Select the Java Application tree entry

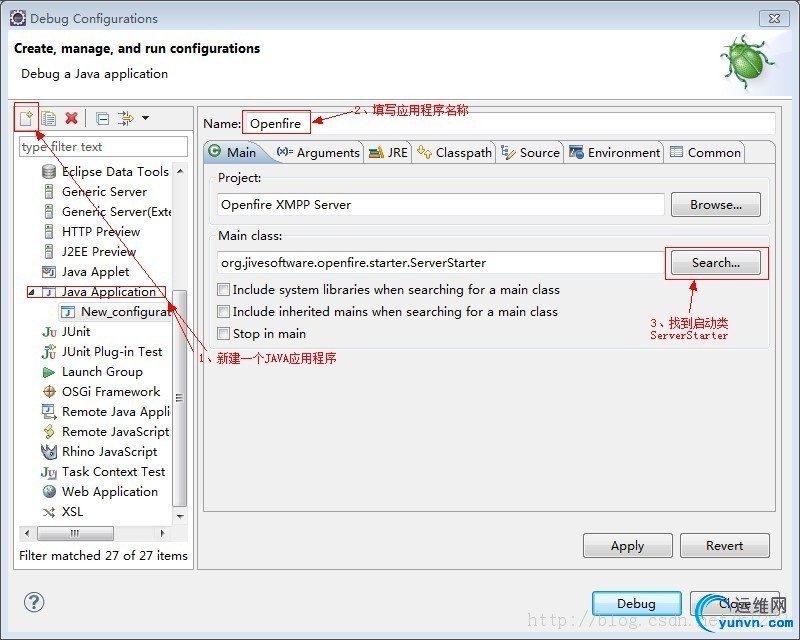tap(109, 291)
